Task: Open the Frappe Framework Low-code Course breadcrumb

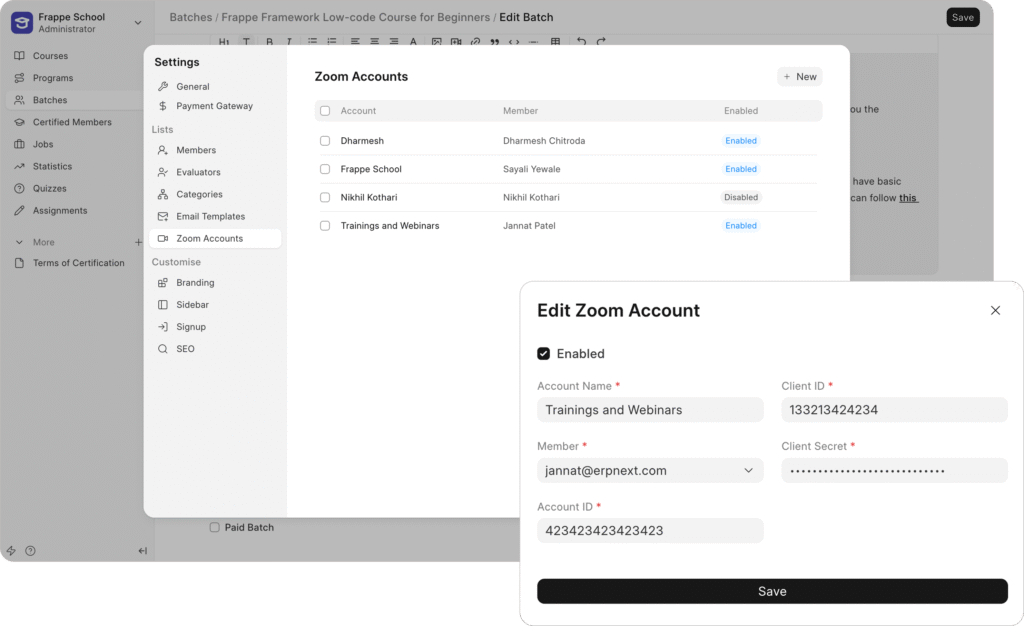Action: 355,18
